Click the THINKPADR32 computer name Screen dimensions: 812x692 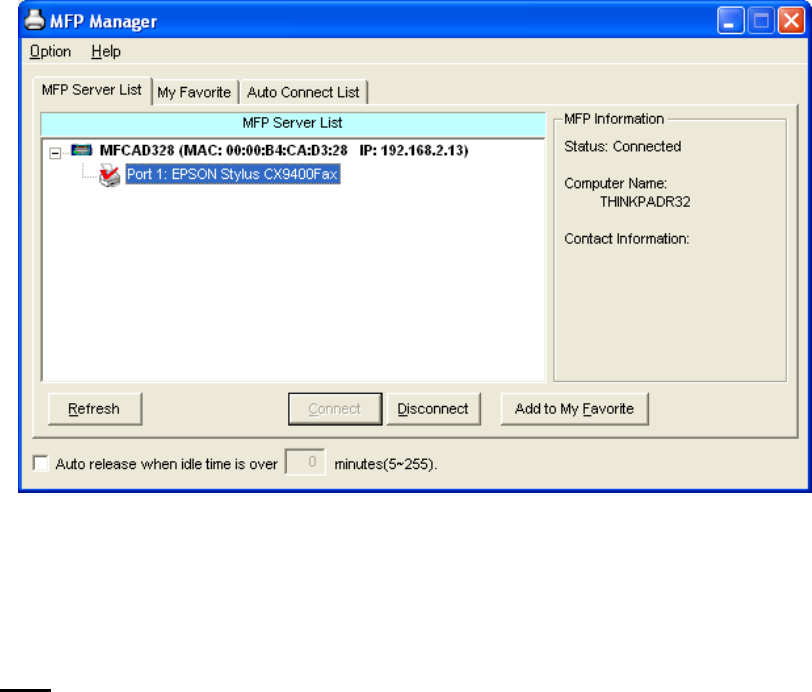[x=645, y=201]
